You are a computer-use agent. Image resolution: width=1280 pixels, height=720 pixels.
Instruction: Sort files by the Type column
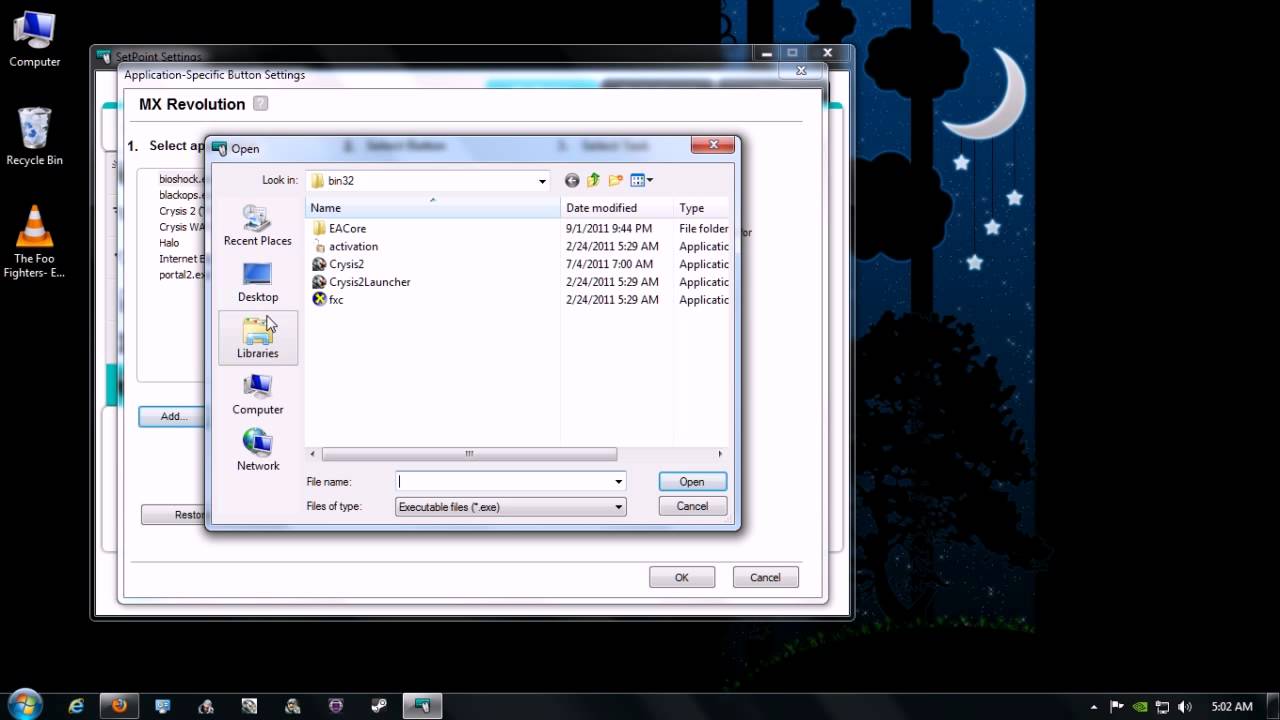[700, 208]
